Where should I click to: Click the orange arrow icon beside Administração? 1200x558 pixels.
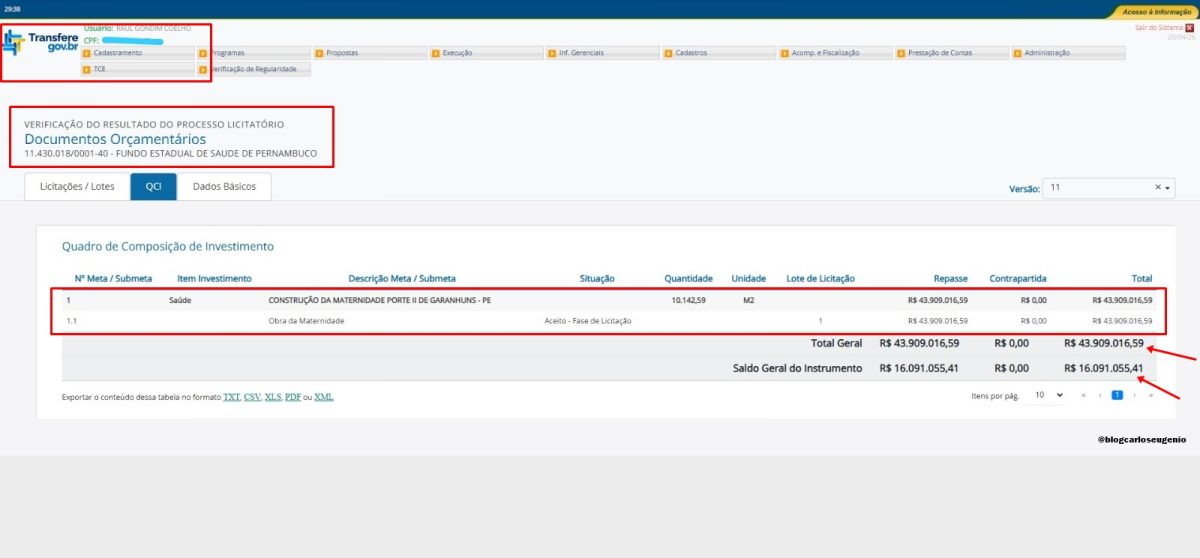[x=1017, y=53]
